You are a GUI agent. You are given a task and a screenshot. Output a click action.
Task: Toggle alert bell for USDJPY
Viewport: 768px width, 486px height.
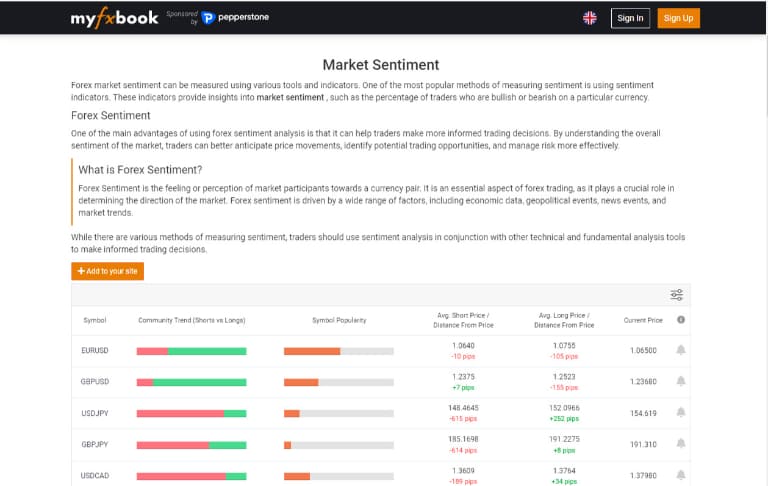pos(681,412)
